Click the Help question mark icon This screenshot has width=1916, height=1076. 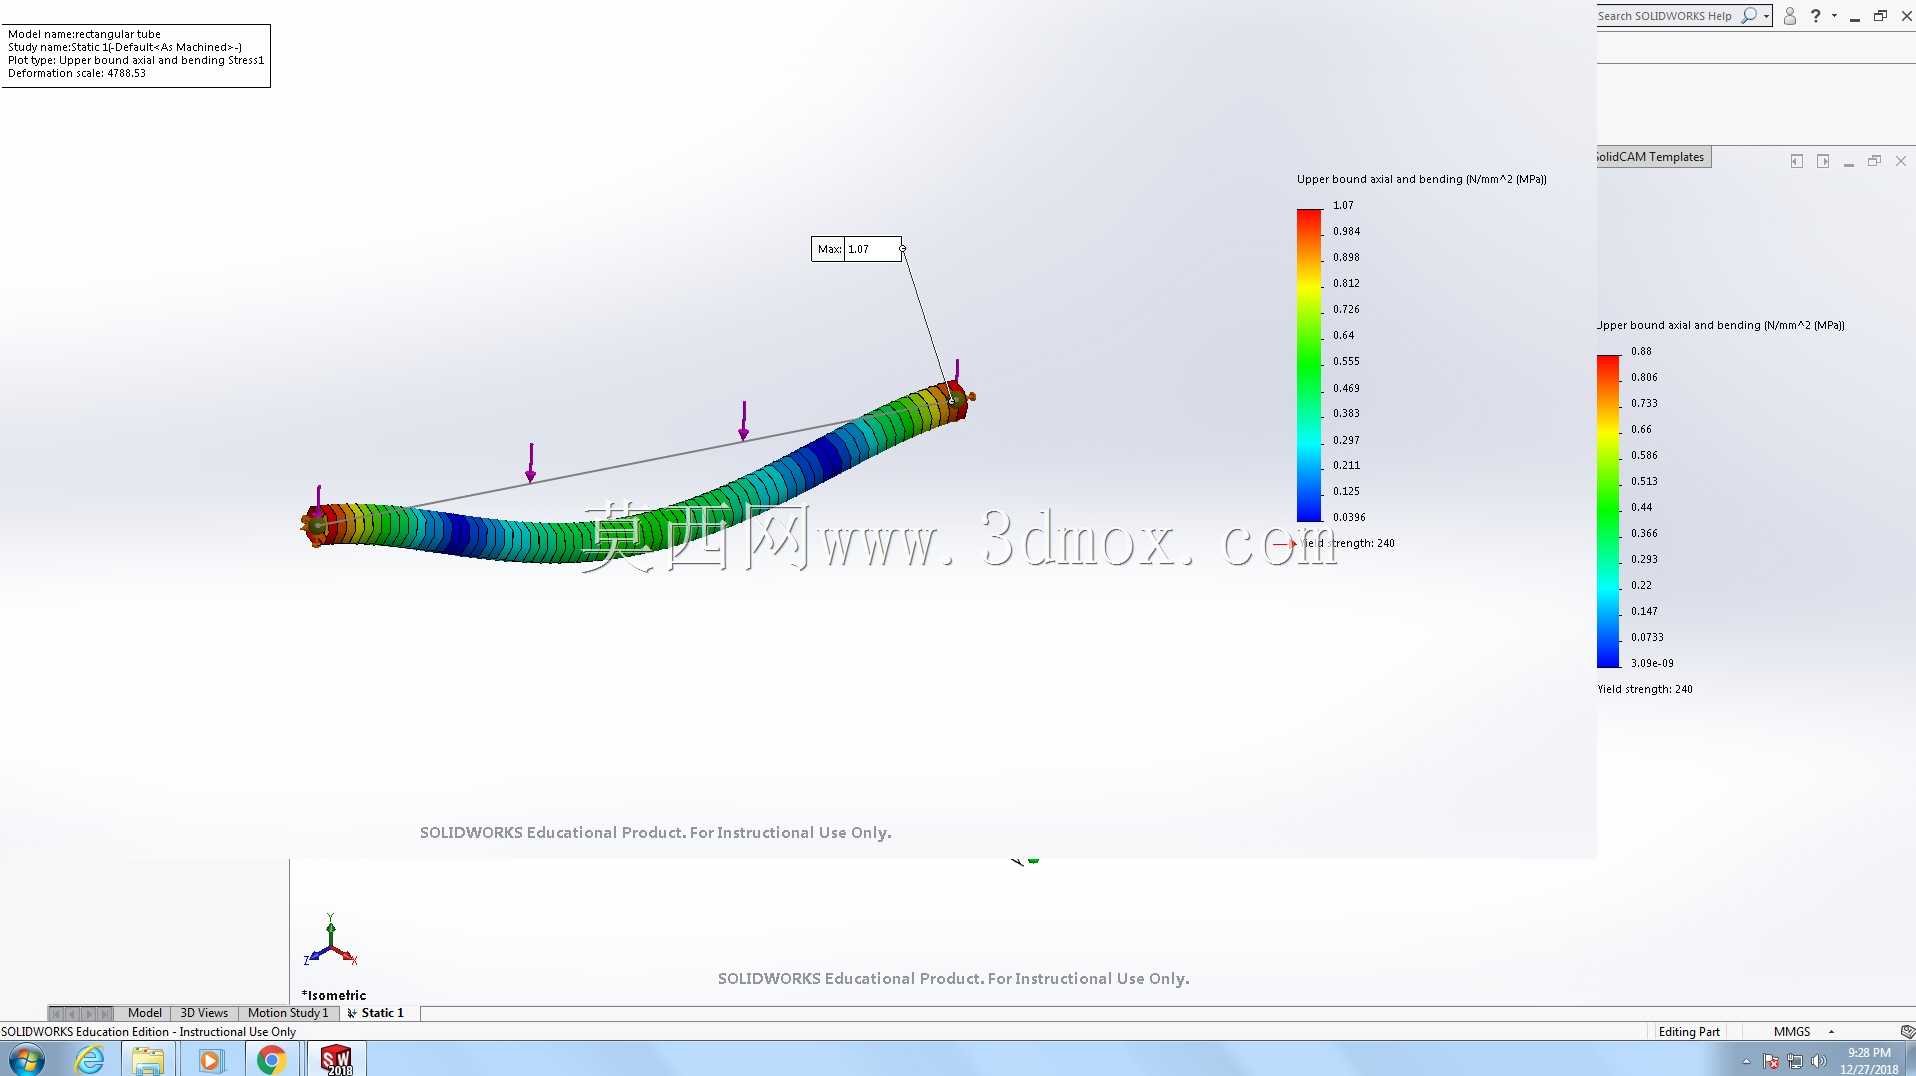coord(1816,16)
